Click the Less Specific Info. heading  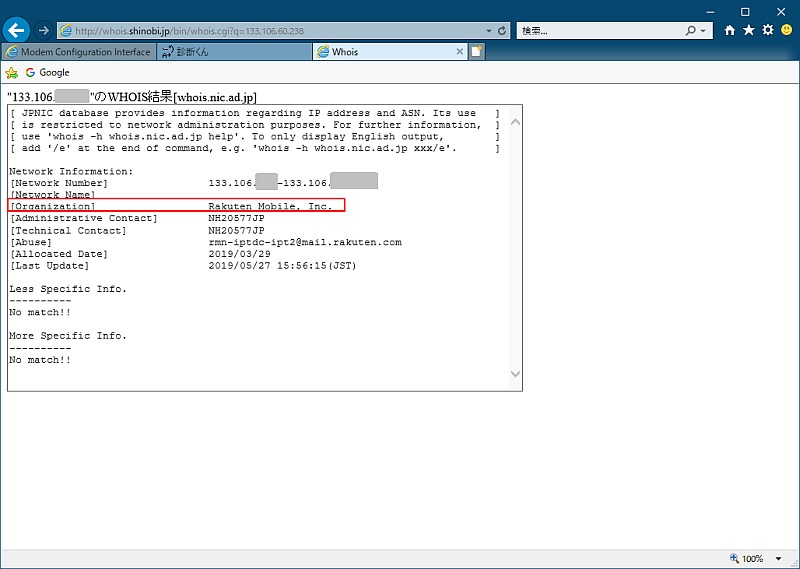tap(68, 289)
